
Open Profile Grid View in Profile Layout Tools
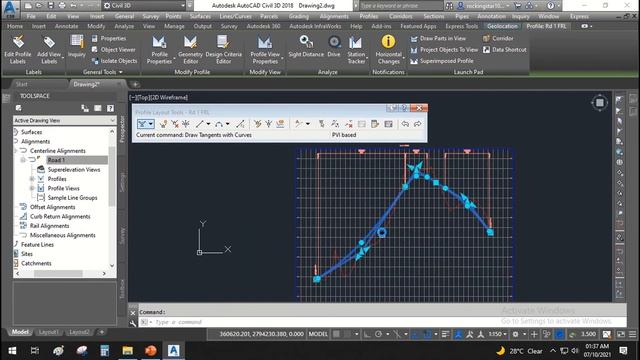[x=388, y=124]
